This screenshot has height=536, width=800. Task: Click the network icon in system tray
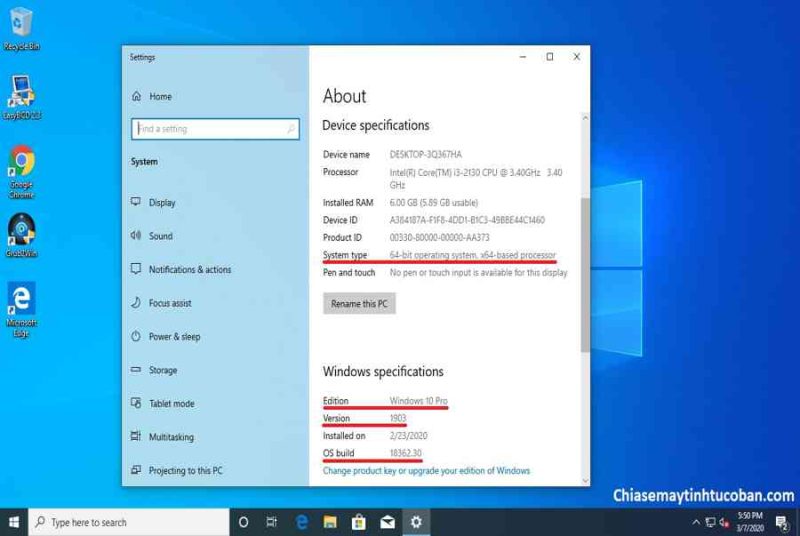pos(710,522)
